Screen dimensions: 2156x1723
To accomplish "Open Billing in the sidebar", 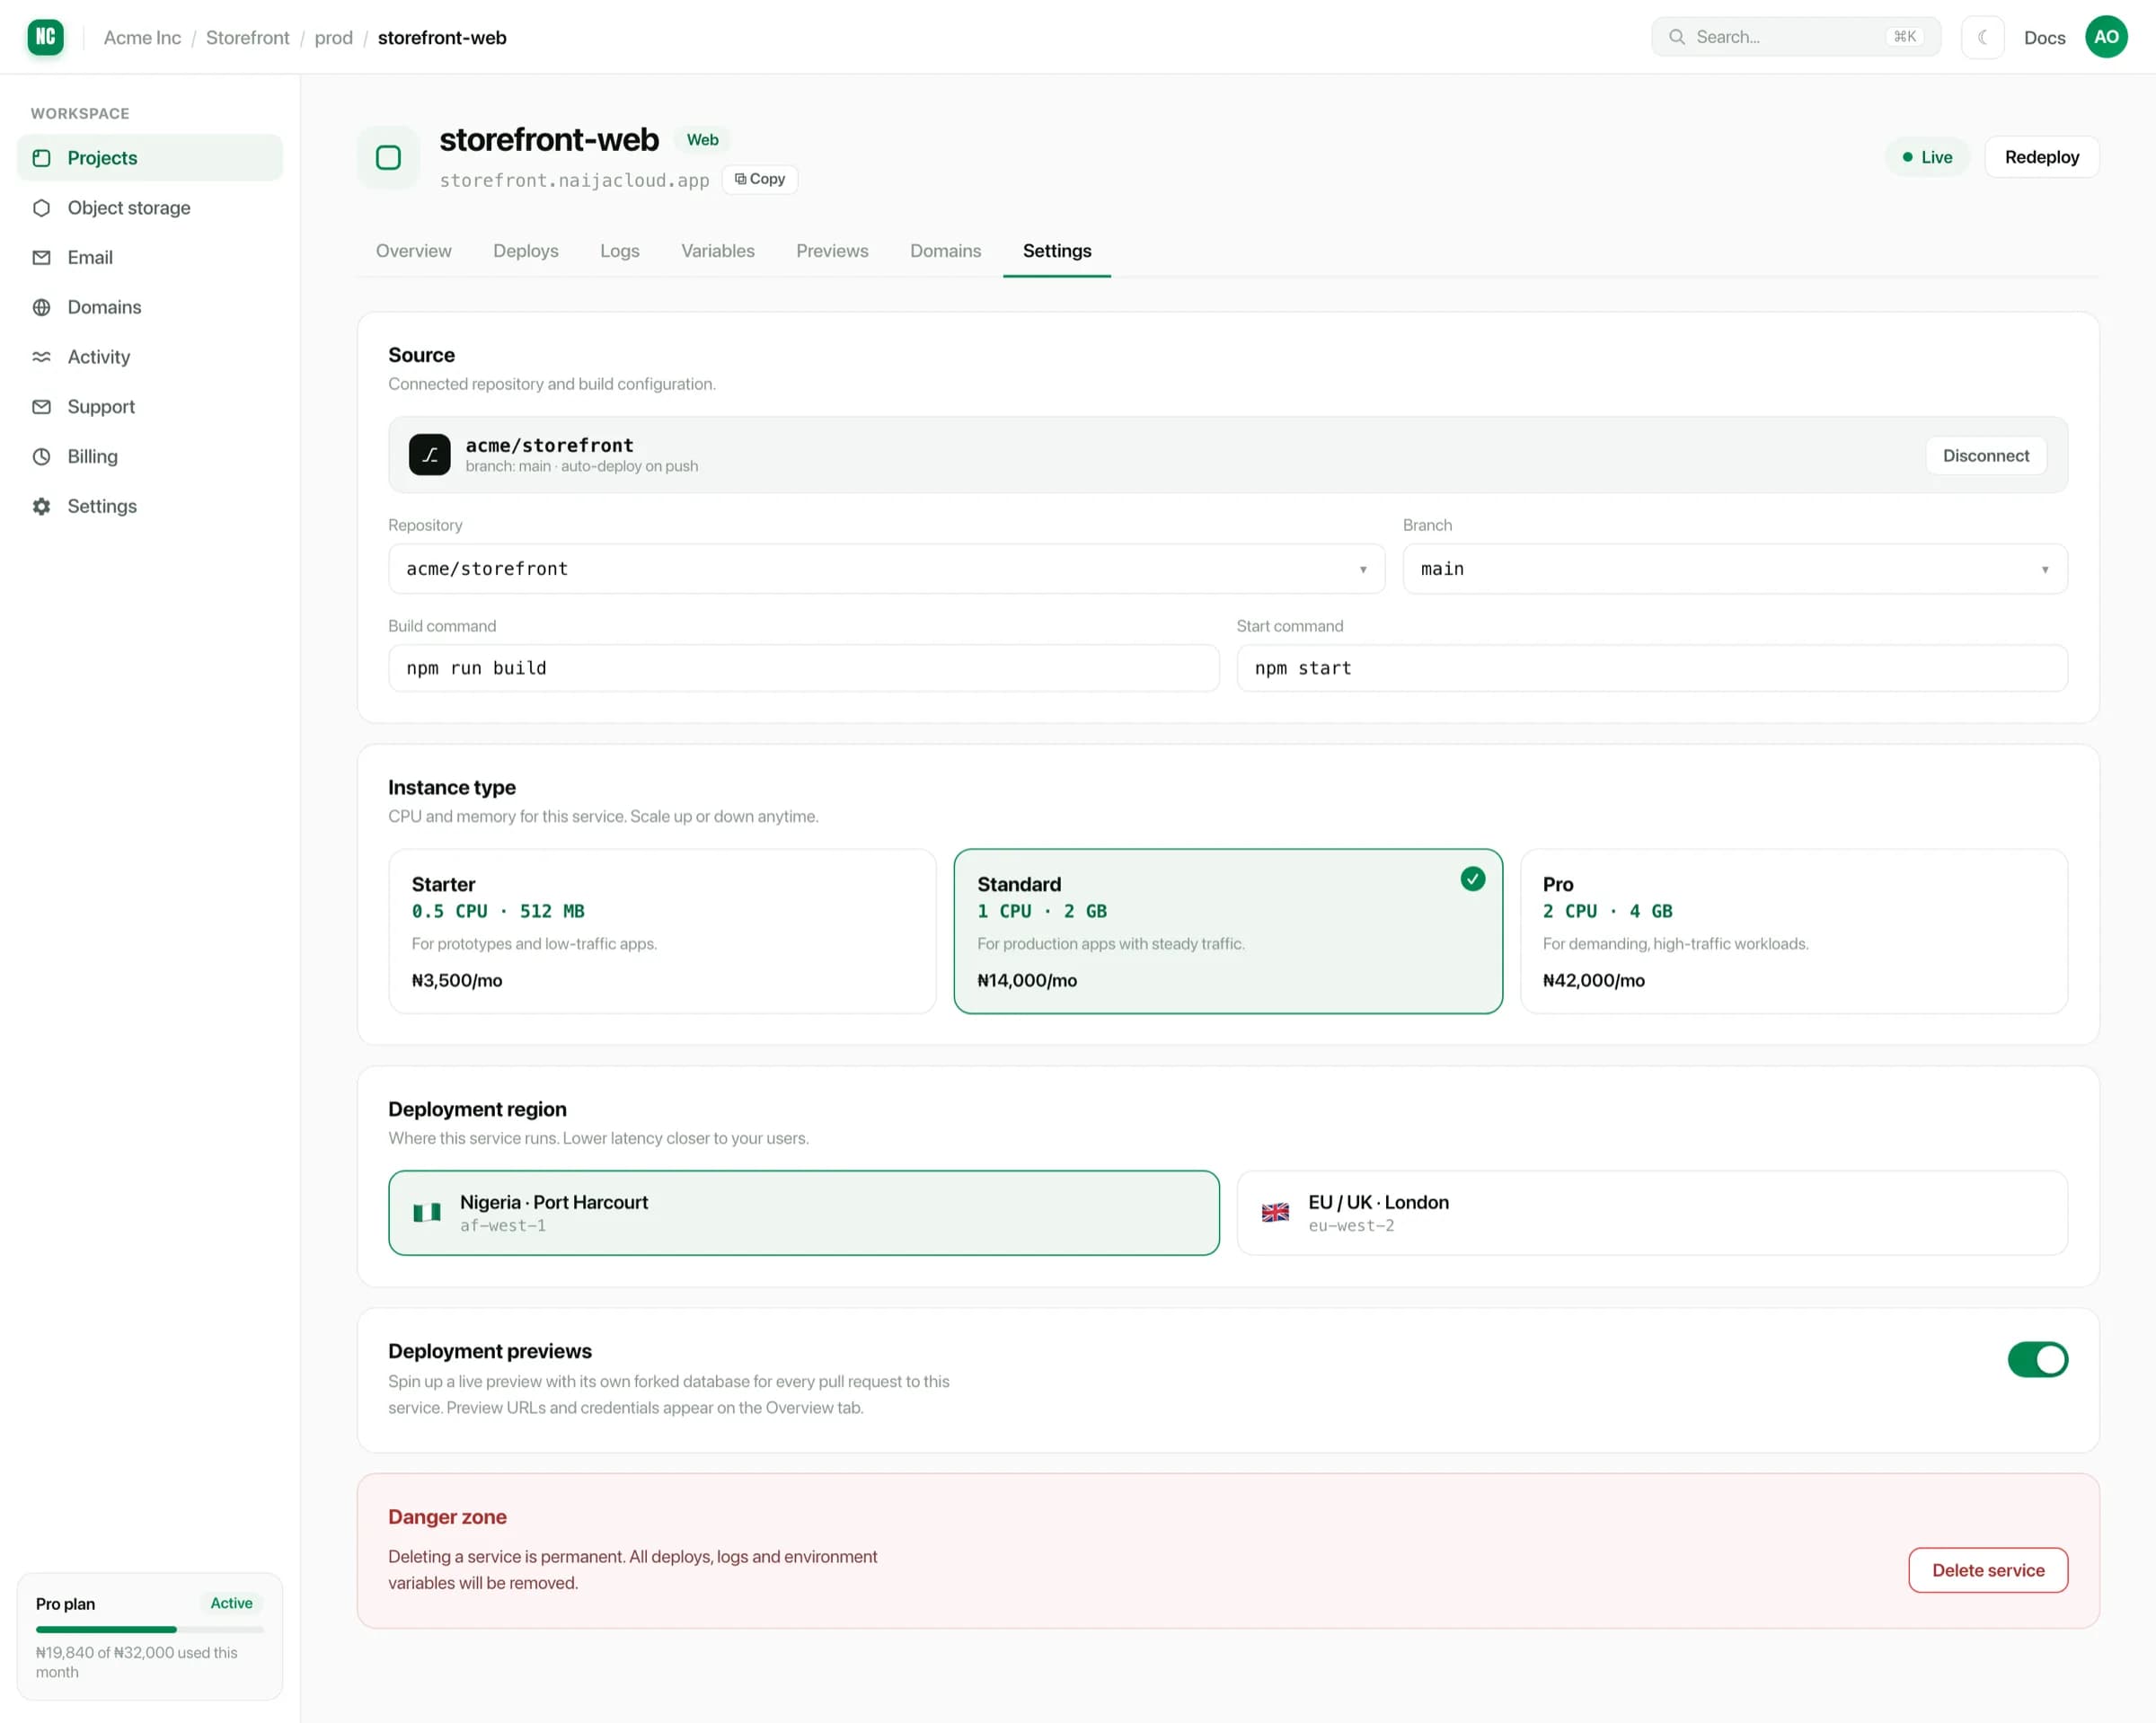I will [150, 457].
